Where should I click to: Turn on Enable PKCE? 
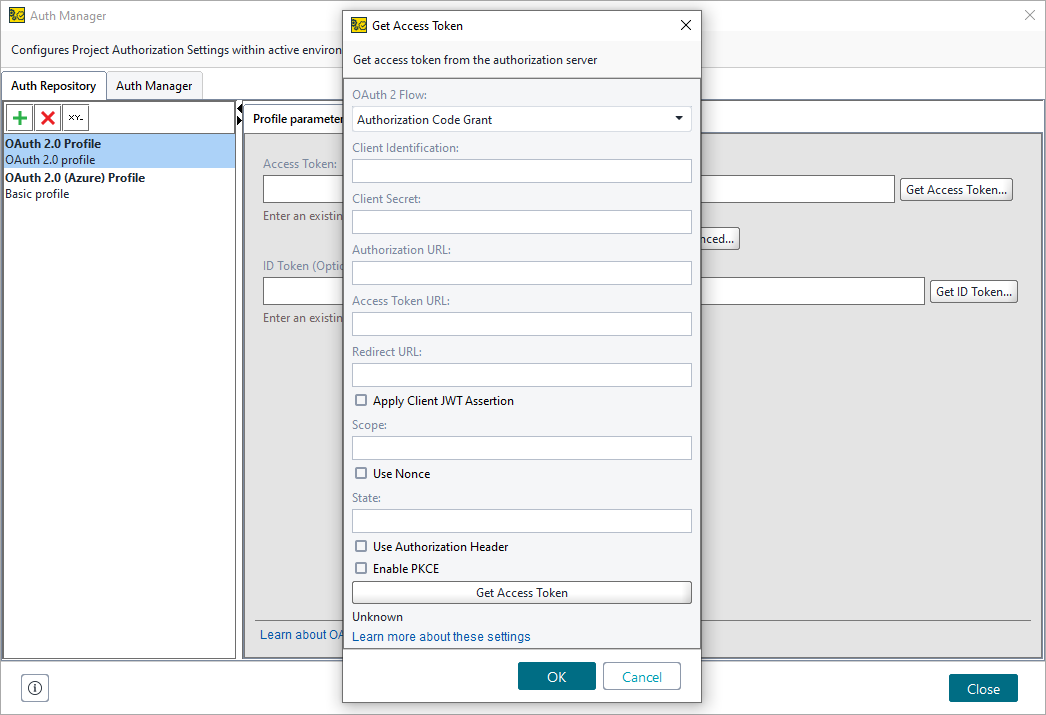coord(361,568)
